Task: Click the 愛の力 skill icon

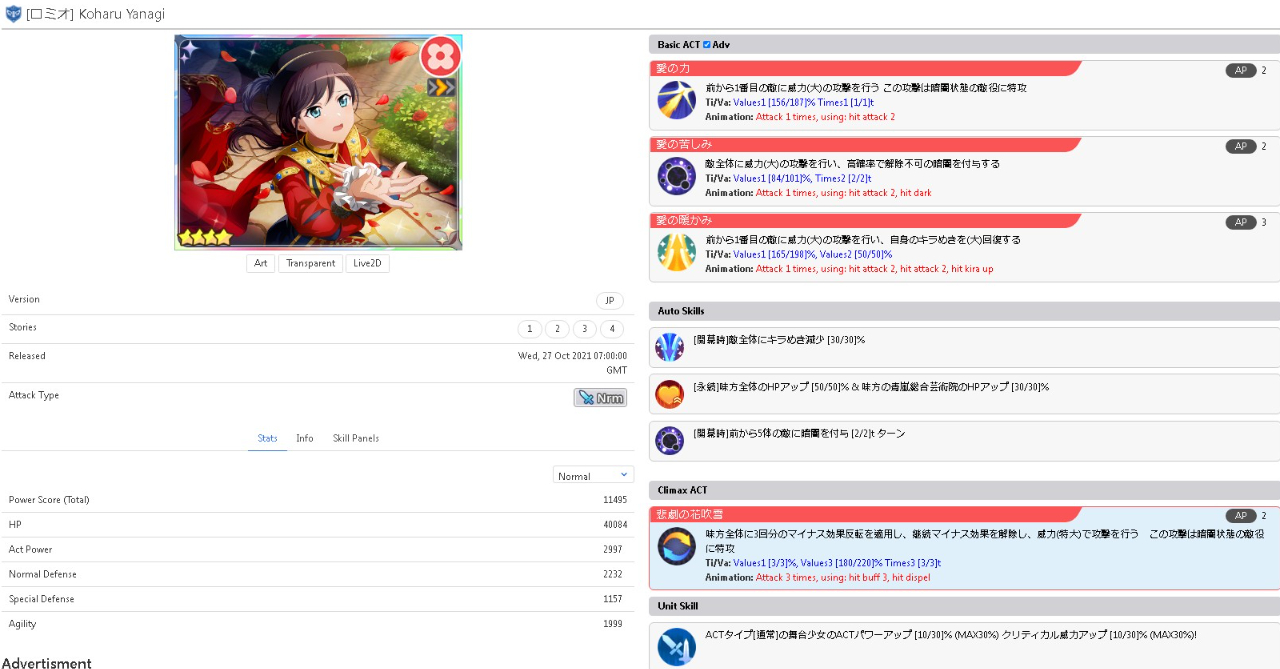Action: (x=676, y=100)
